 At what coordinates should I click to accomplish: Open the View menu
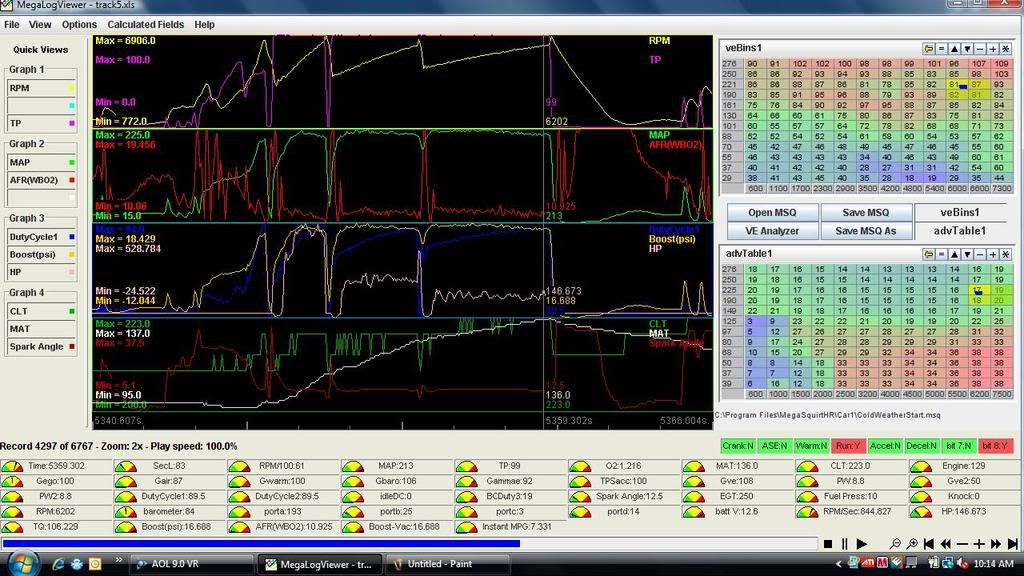coord(40,24)
